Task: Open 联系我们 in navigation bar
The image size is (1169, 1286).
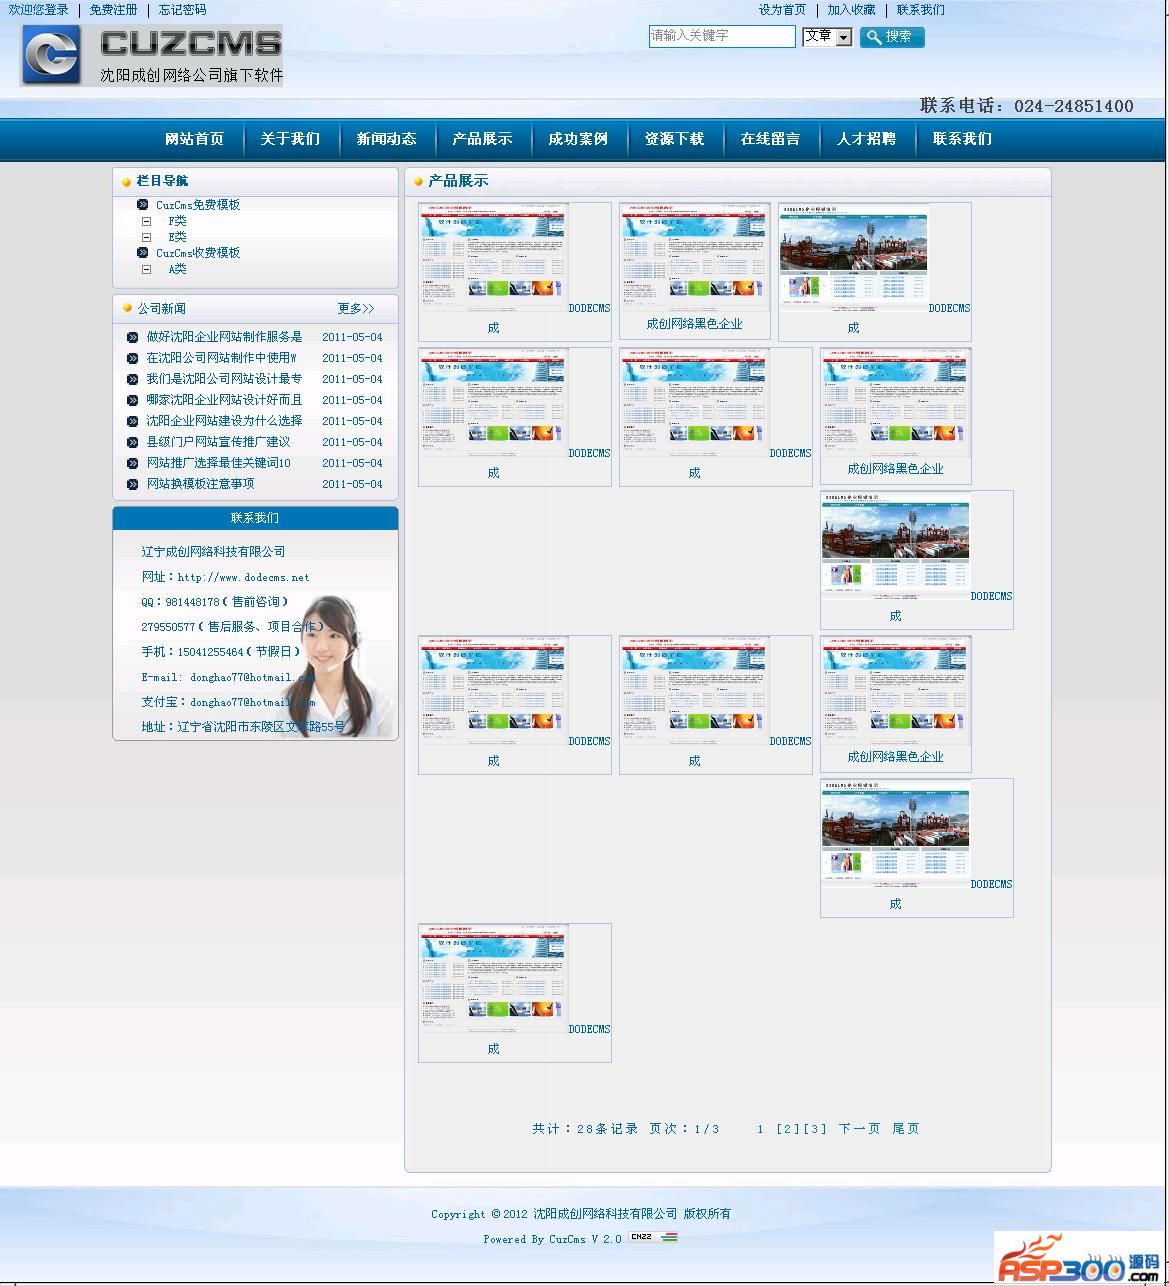Action: [x=963, y=139]
